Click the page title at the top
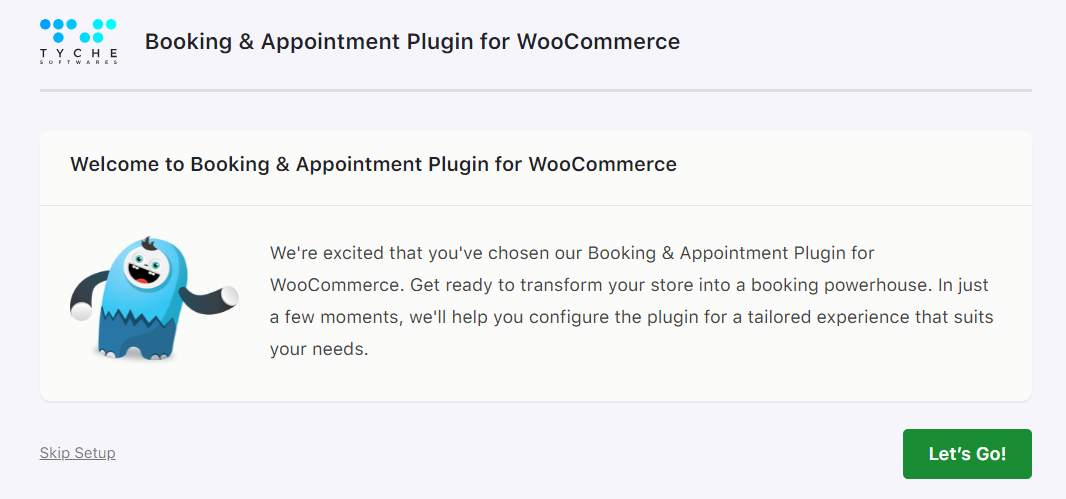Image resolution: width=1066 pixels, height=499 pixels. 412,42
